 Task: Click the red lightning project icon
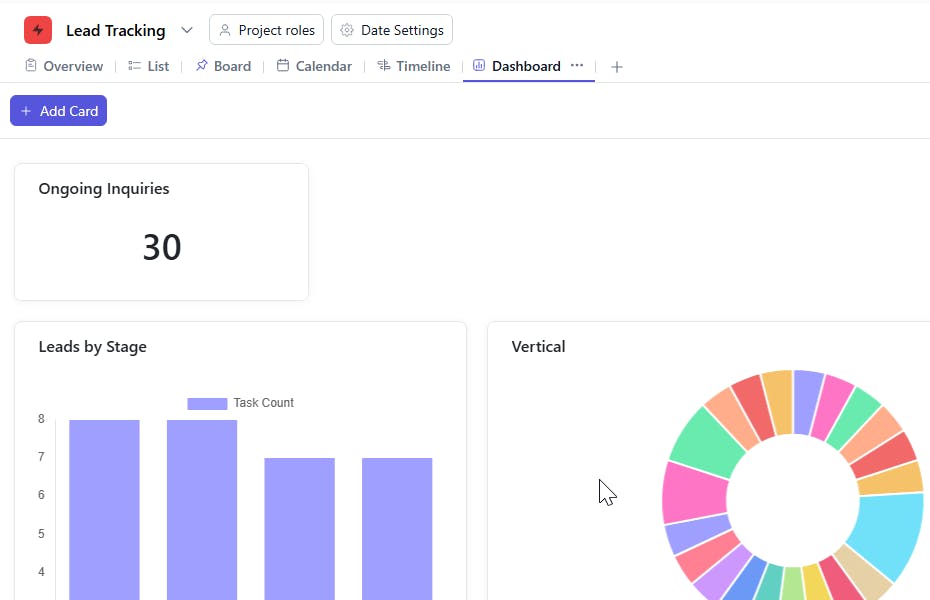pyautogui.click(x=38, y=30)
